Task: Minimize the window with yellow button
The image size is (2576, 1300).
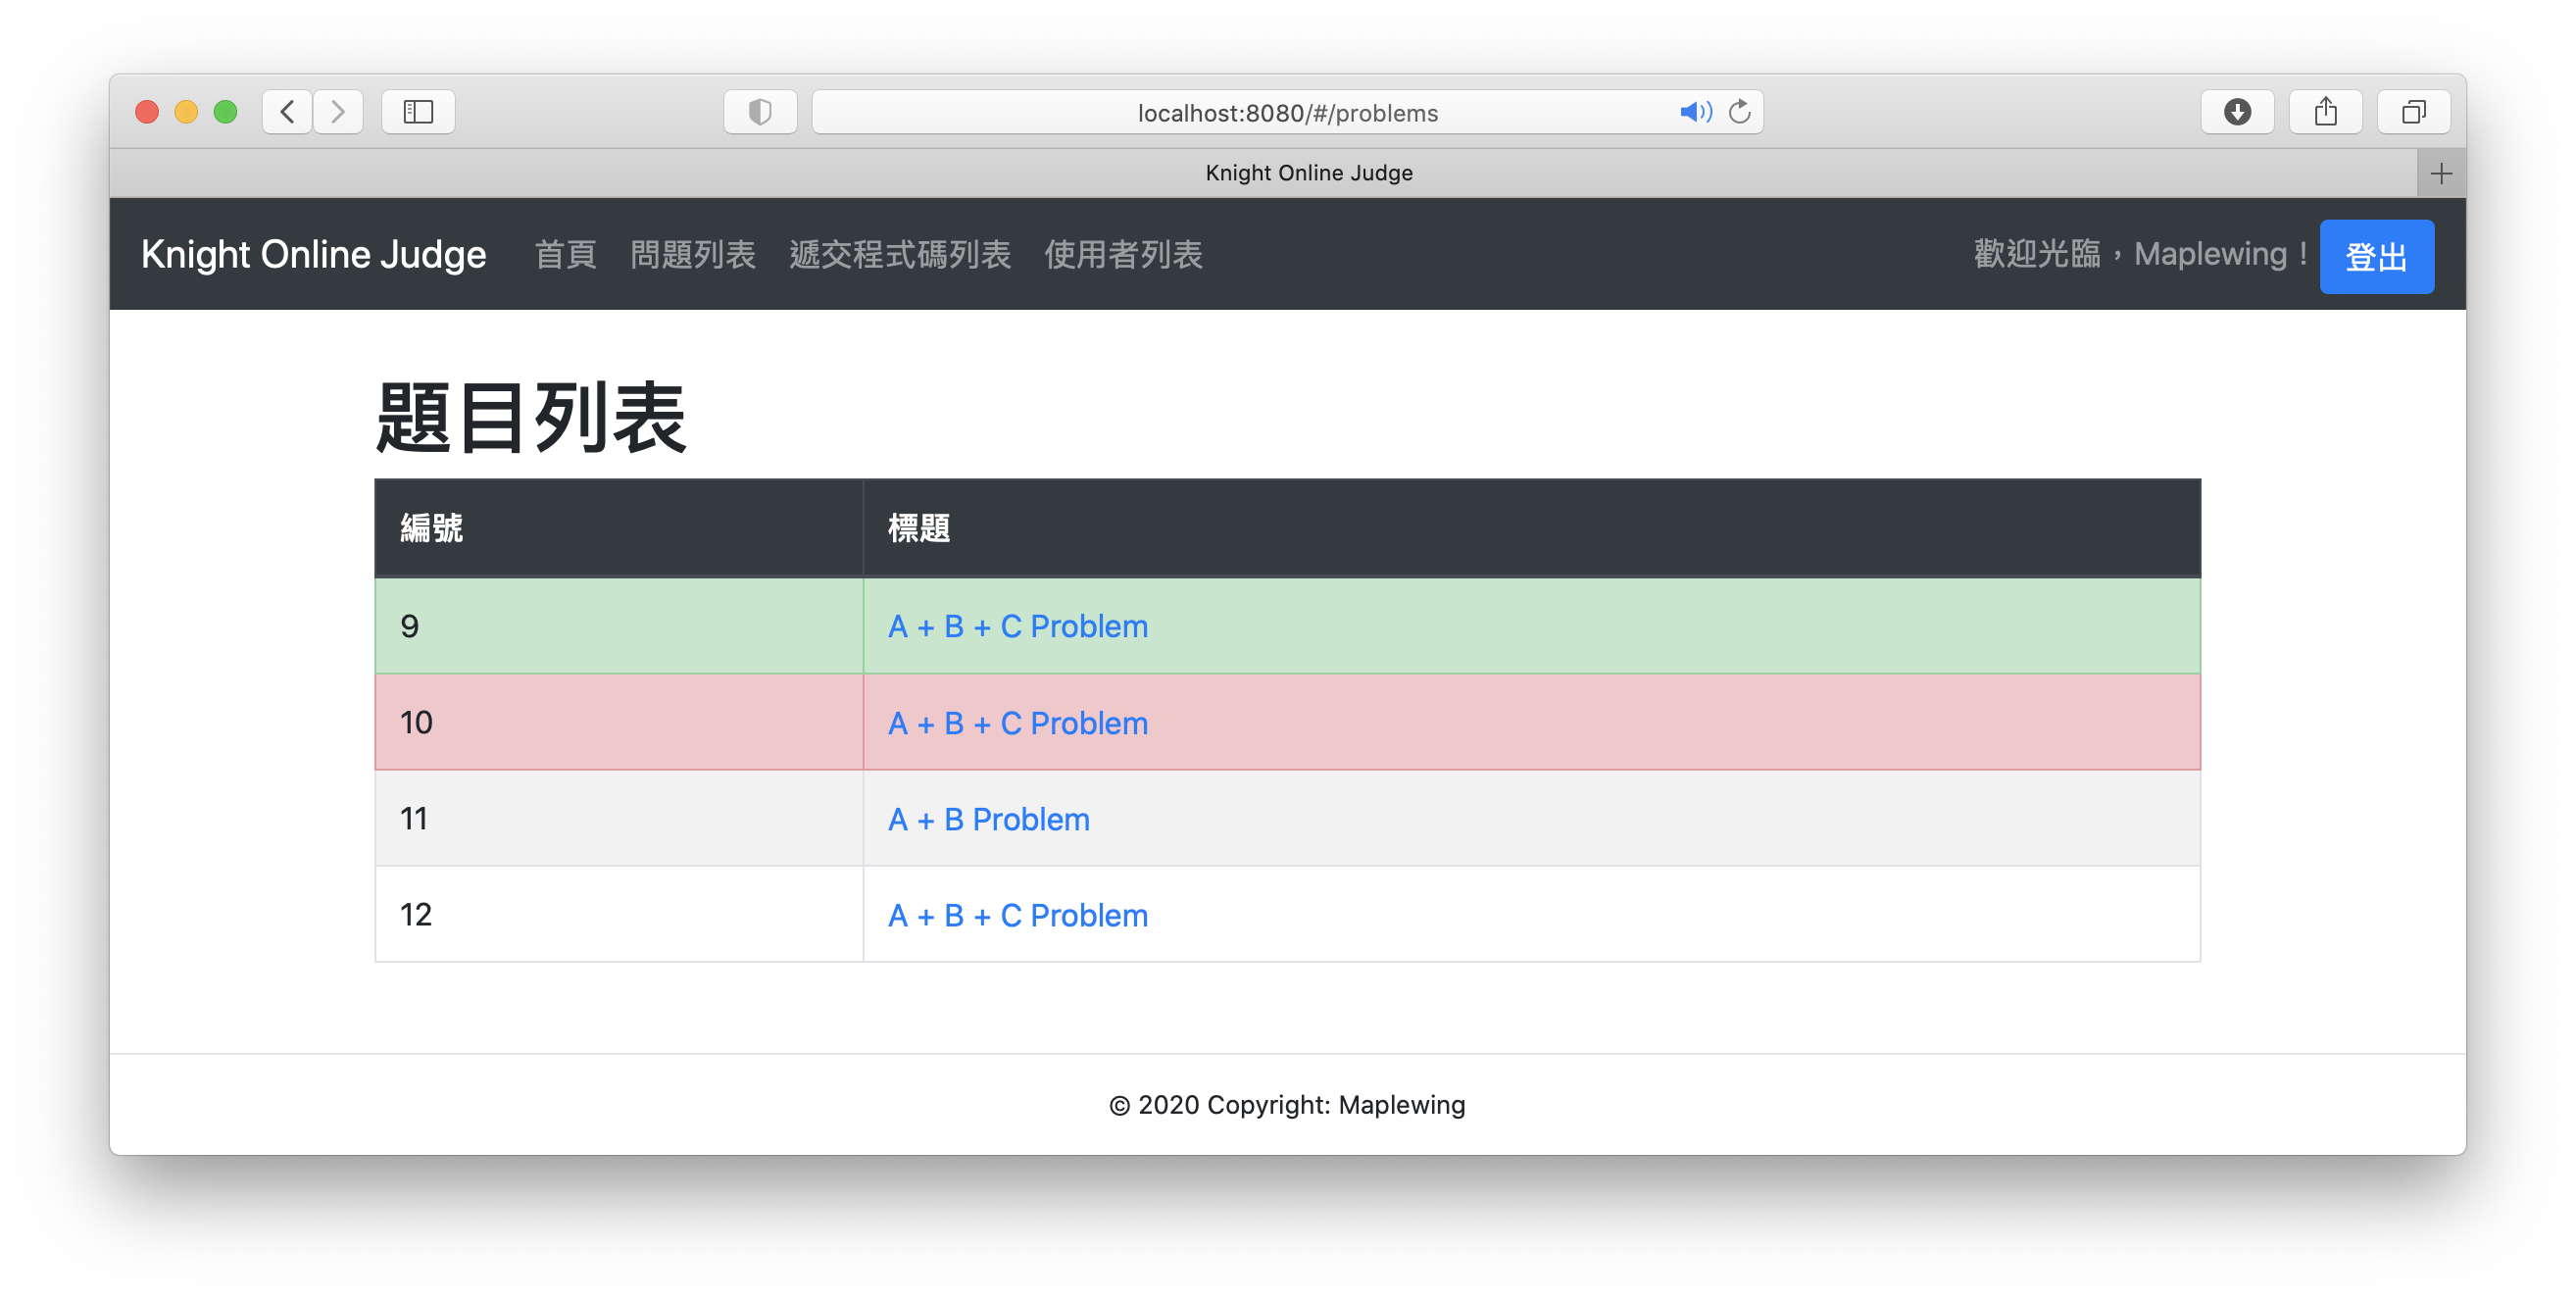Action: click(x=186, y=111)
